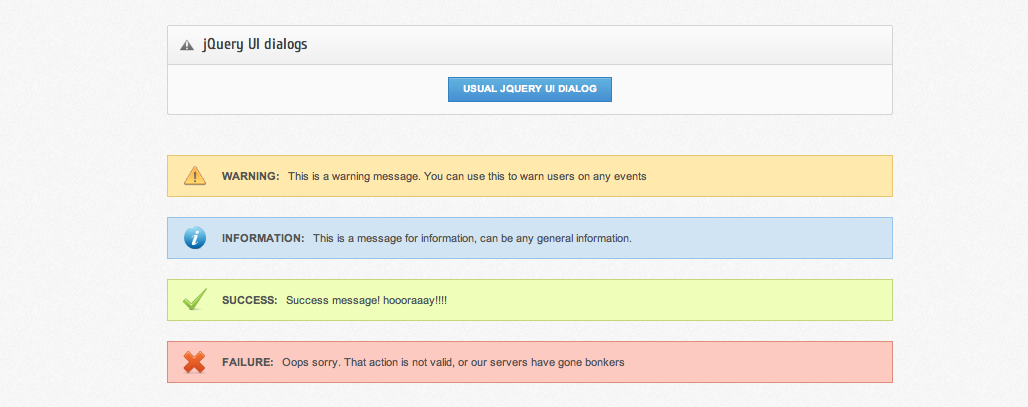The image size is (1028, 407).
Task: Select the bold SUCCESS: label
Action: coord(249,300)
